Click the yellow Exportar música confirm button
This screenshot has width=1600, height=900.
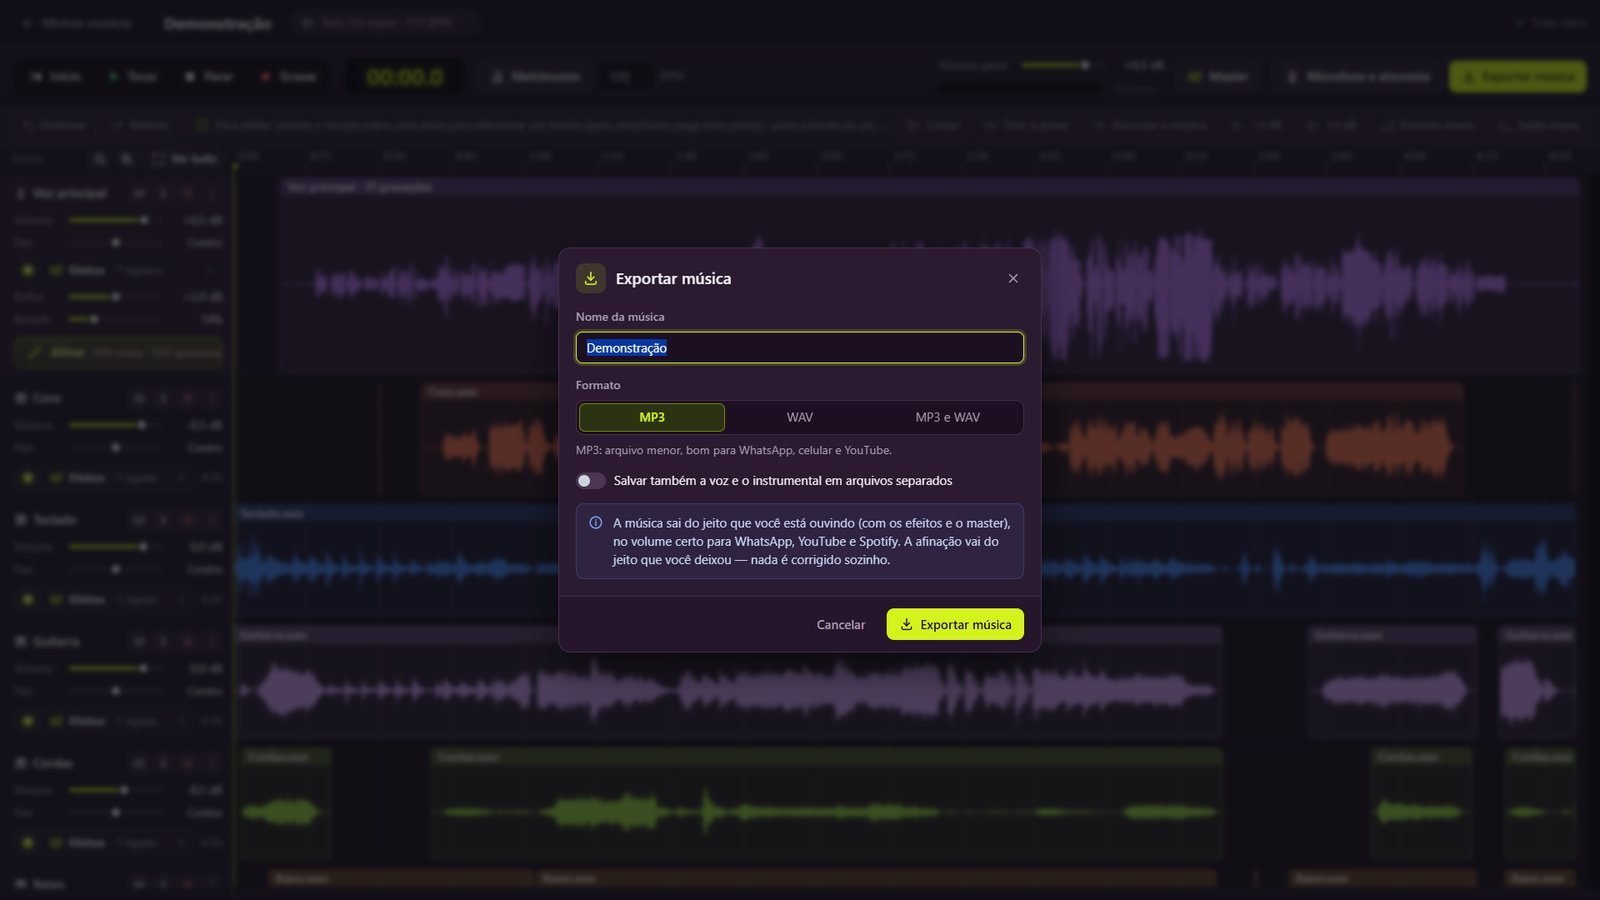point(955,625)
